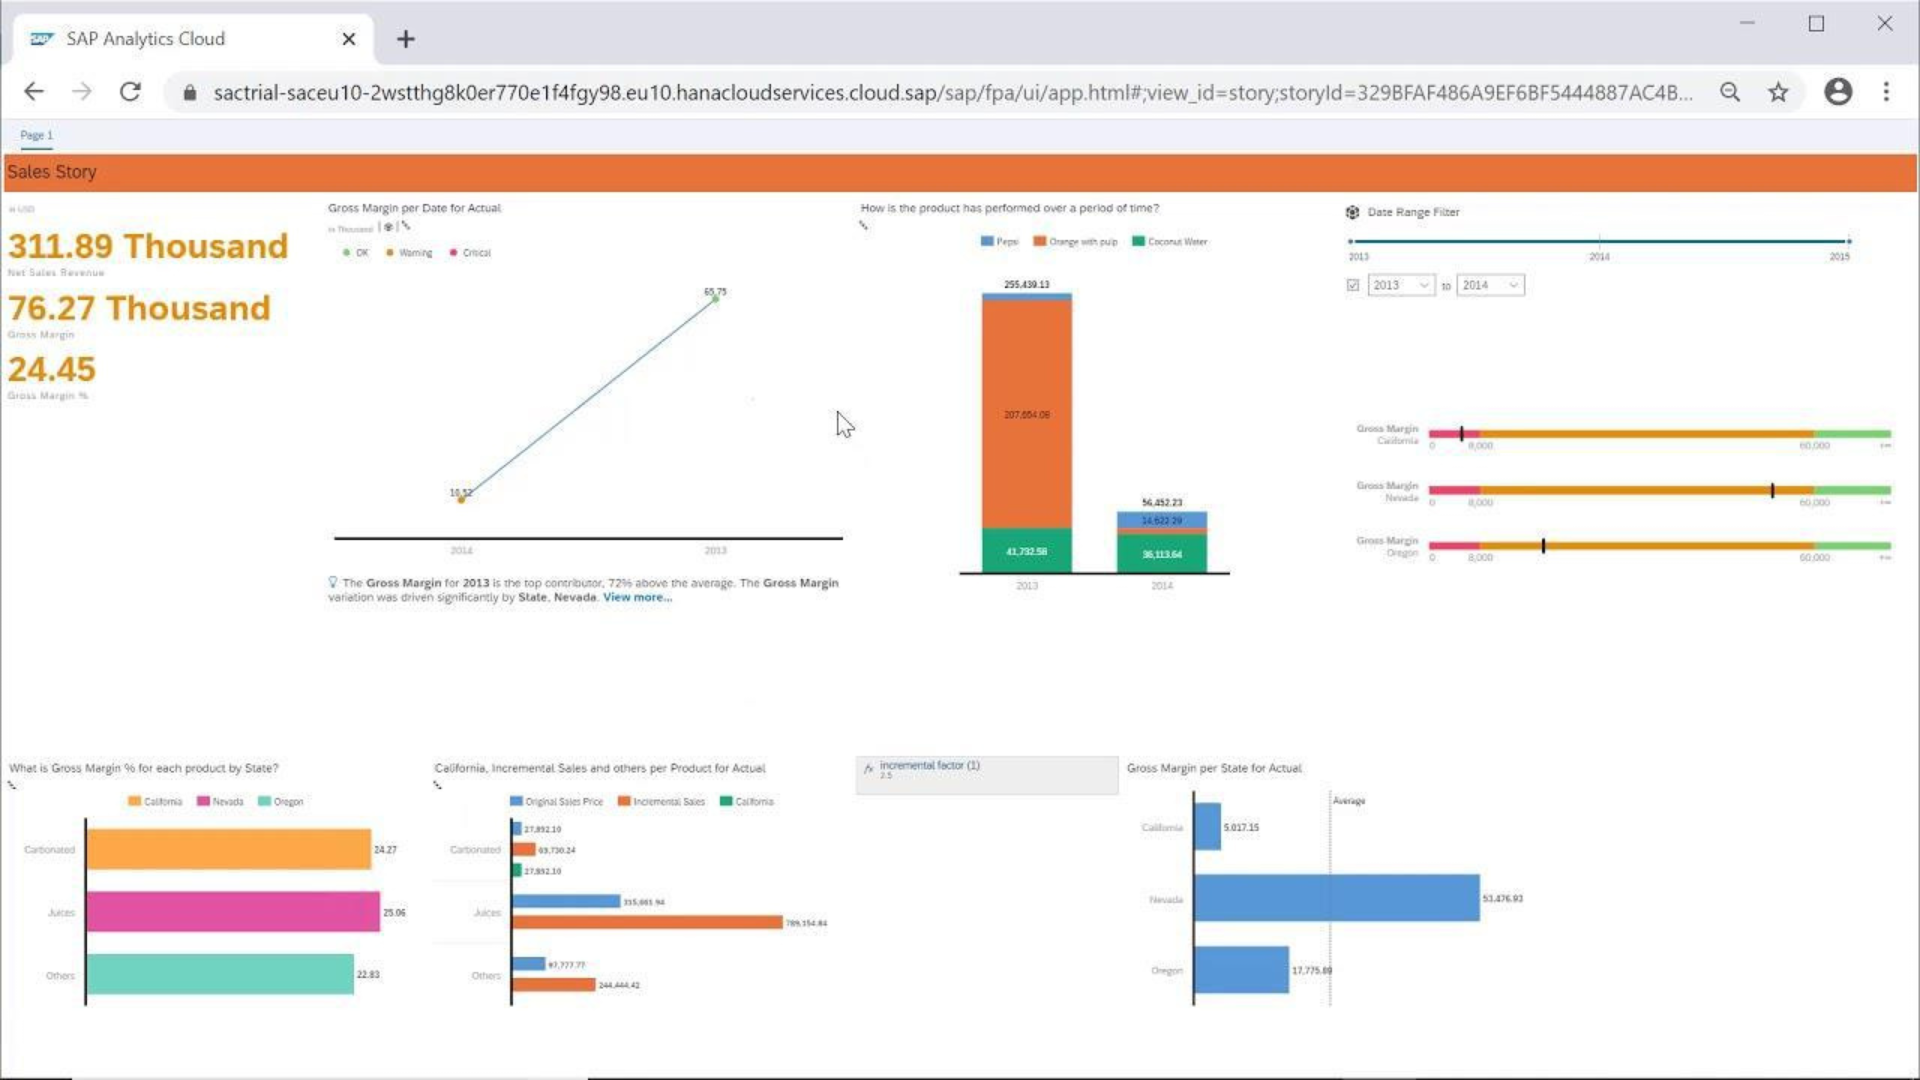Click the OK legend item
Viewport: 1920px width, 1080px height.
(x=355, y=253)
